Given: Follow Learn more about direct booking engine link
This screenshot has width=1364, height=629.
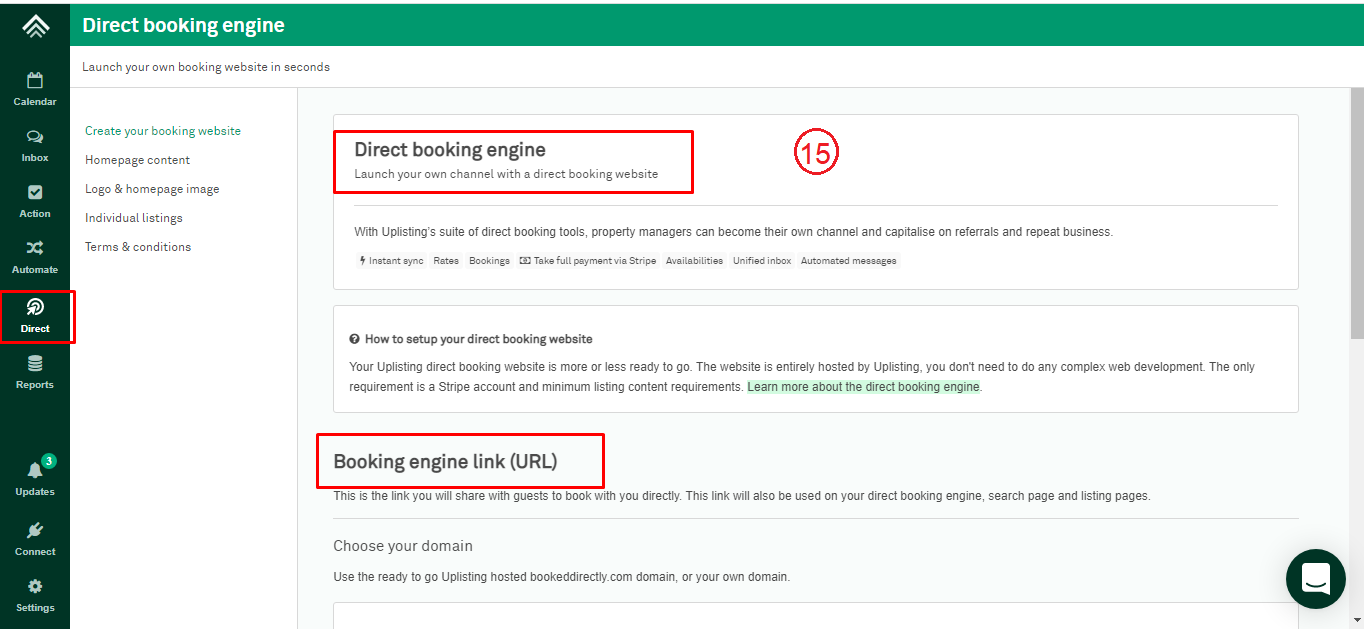Looking at the screenshot, I should [863, 387].
